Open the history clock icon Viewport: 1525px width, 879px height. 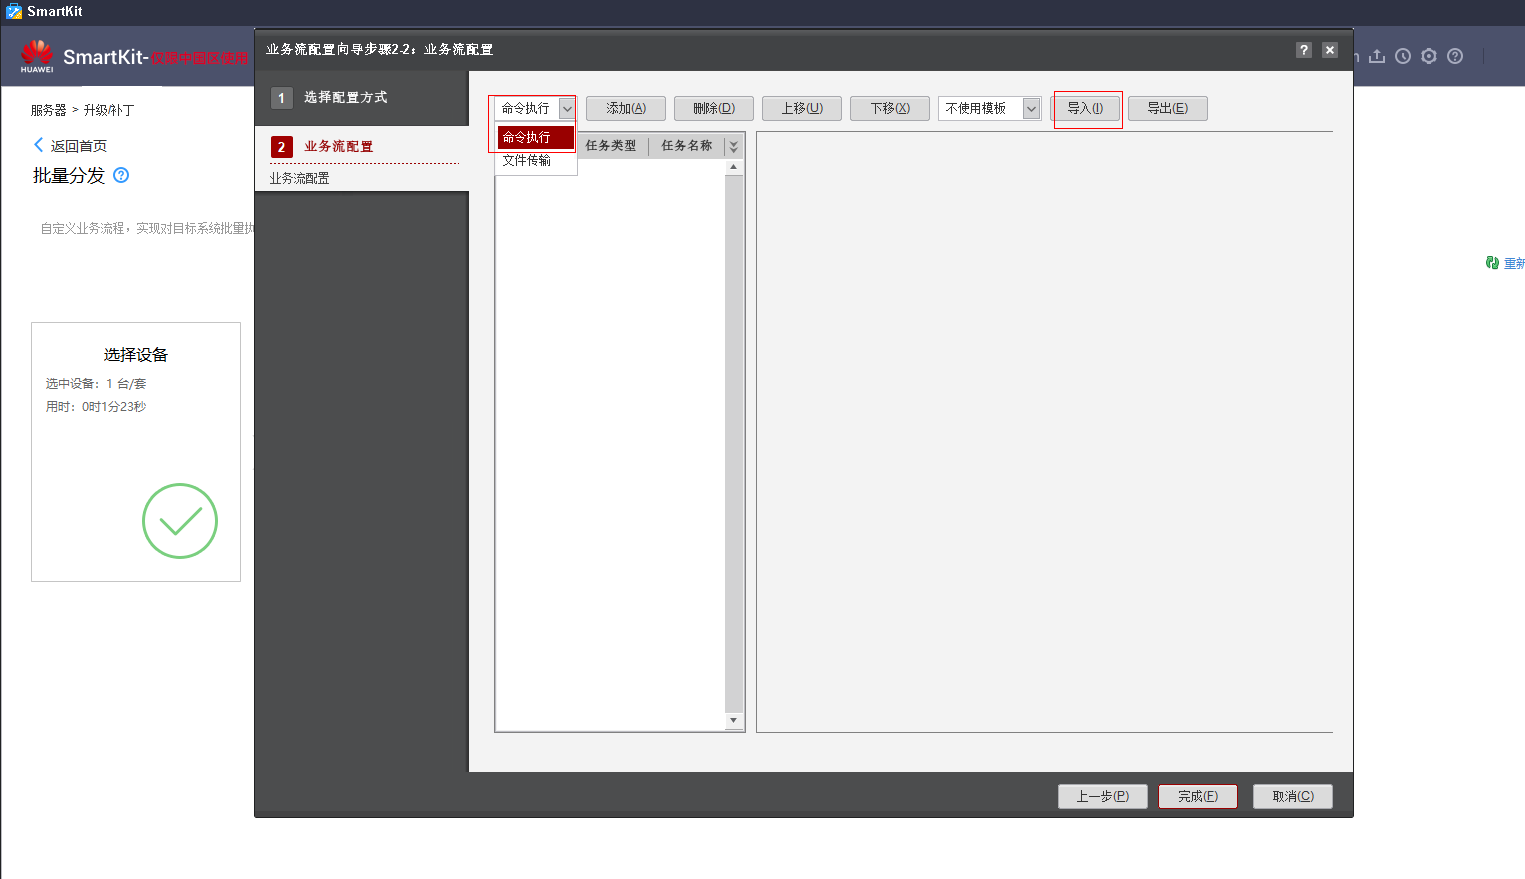pyautogui.click(x=1403, y=56)
